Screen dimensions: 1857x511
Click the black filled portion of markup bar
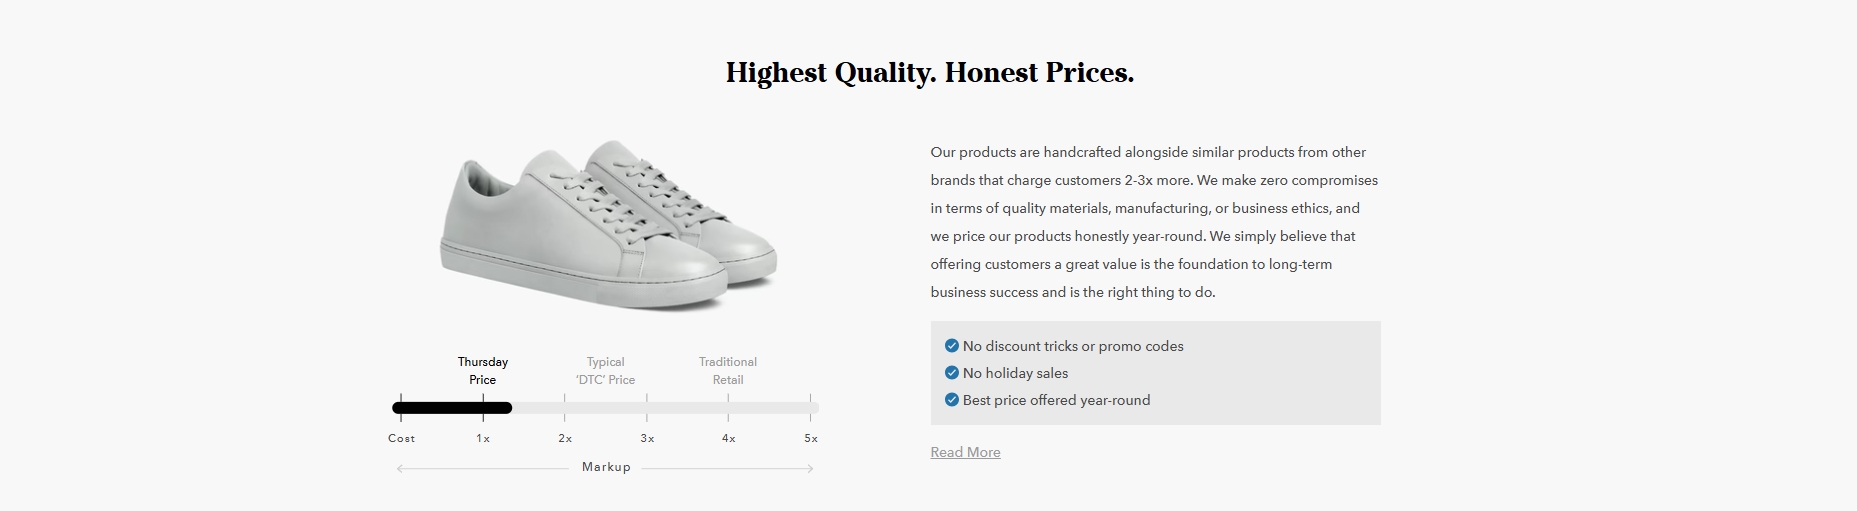pyautogui.click(x=452, y=408)
